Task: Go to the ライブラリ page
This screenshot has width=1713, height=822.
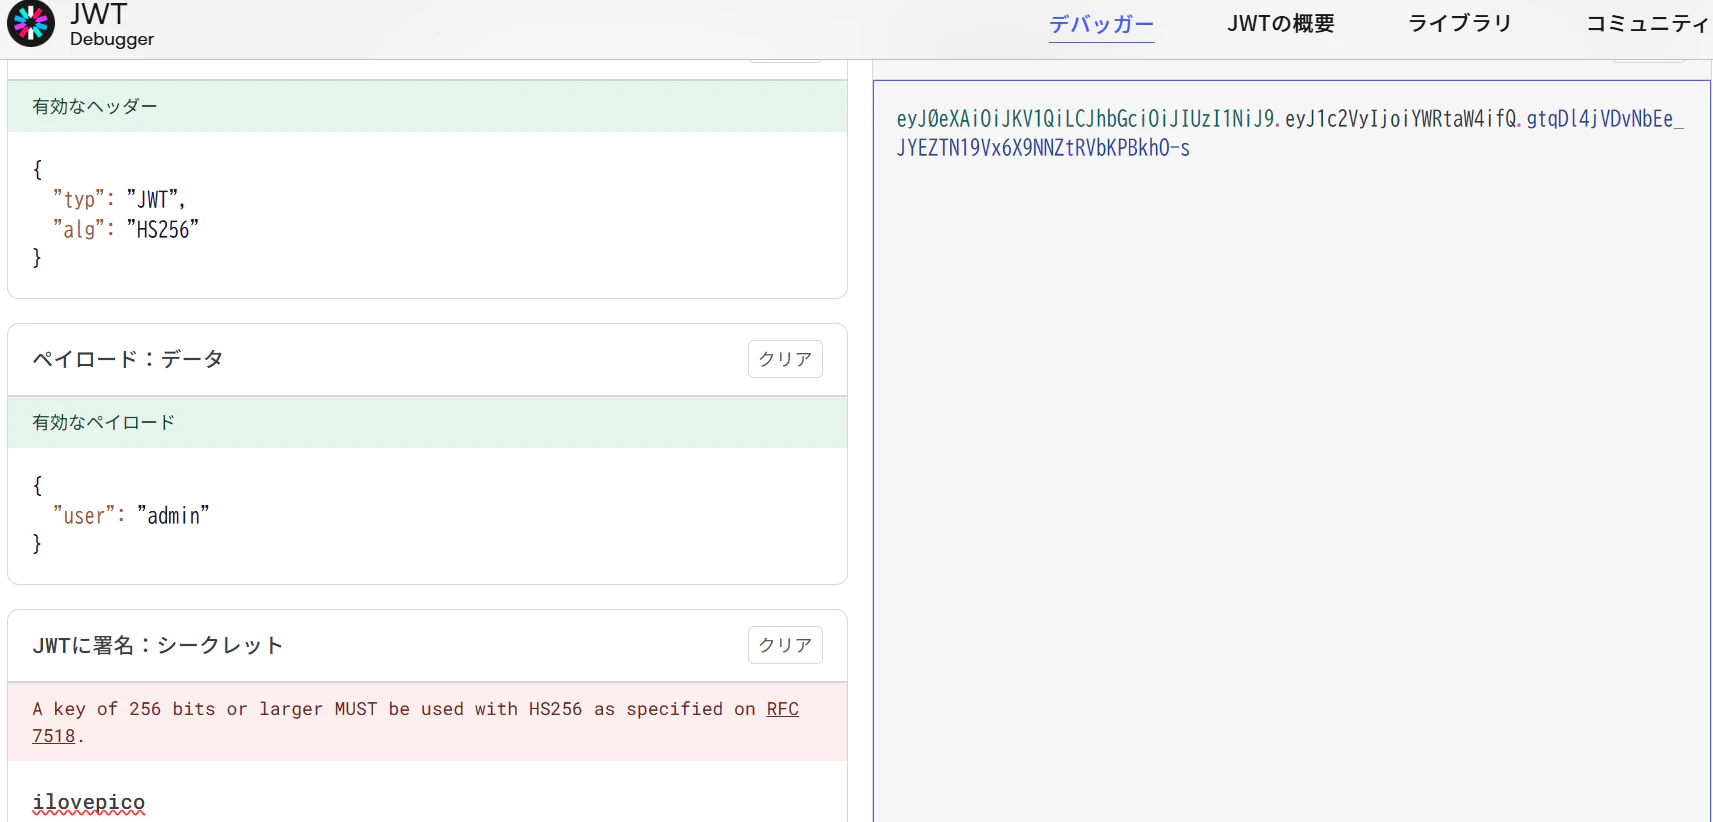Action: pyautogui.click(x=1460, y=23)
